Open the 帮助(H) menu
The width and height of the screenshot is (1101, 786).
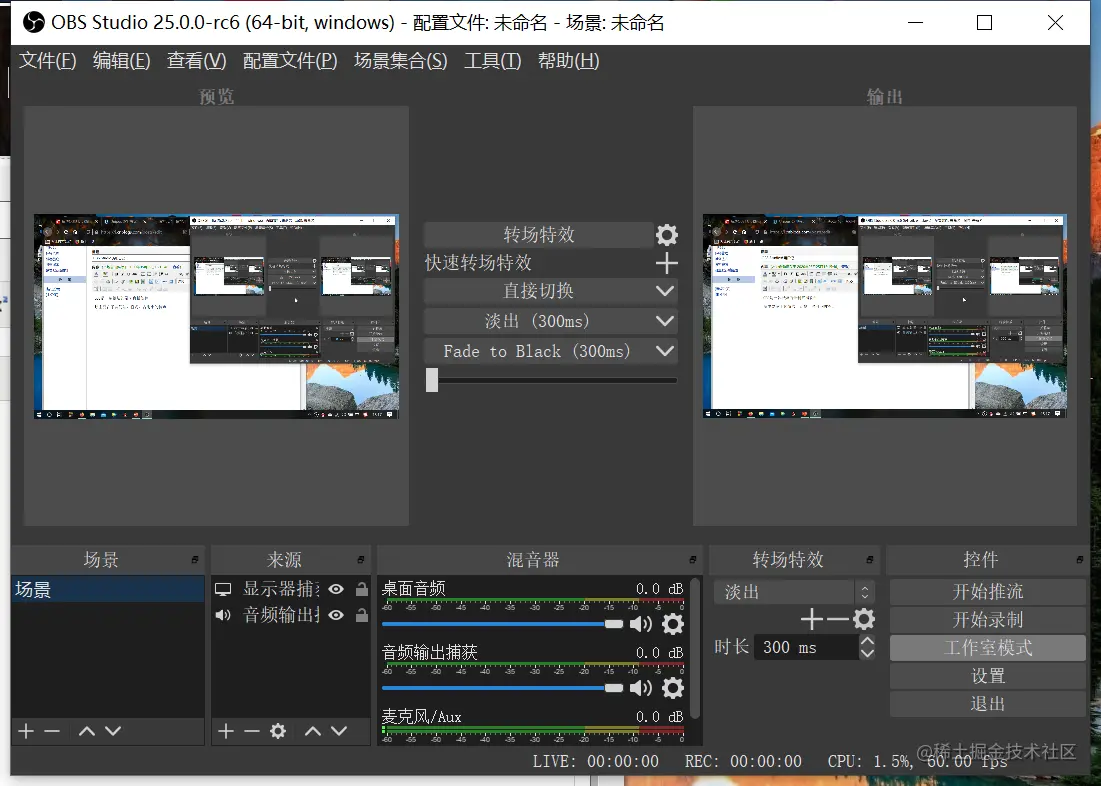(568, 60)
